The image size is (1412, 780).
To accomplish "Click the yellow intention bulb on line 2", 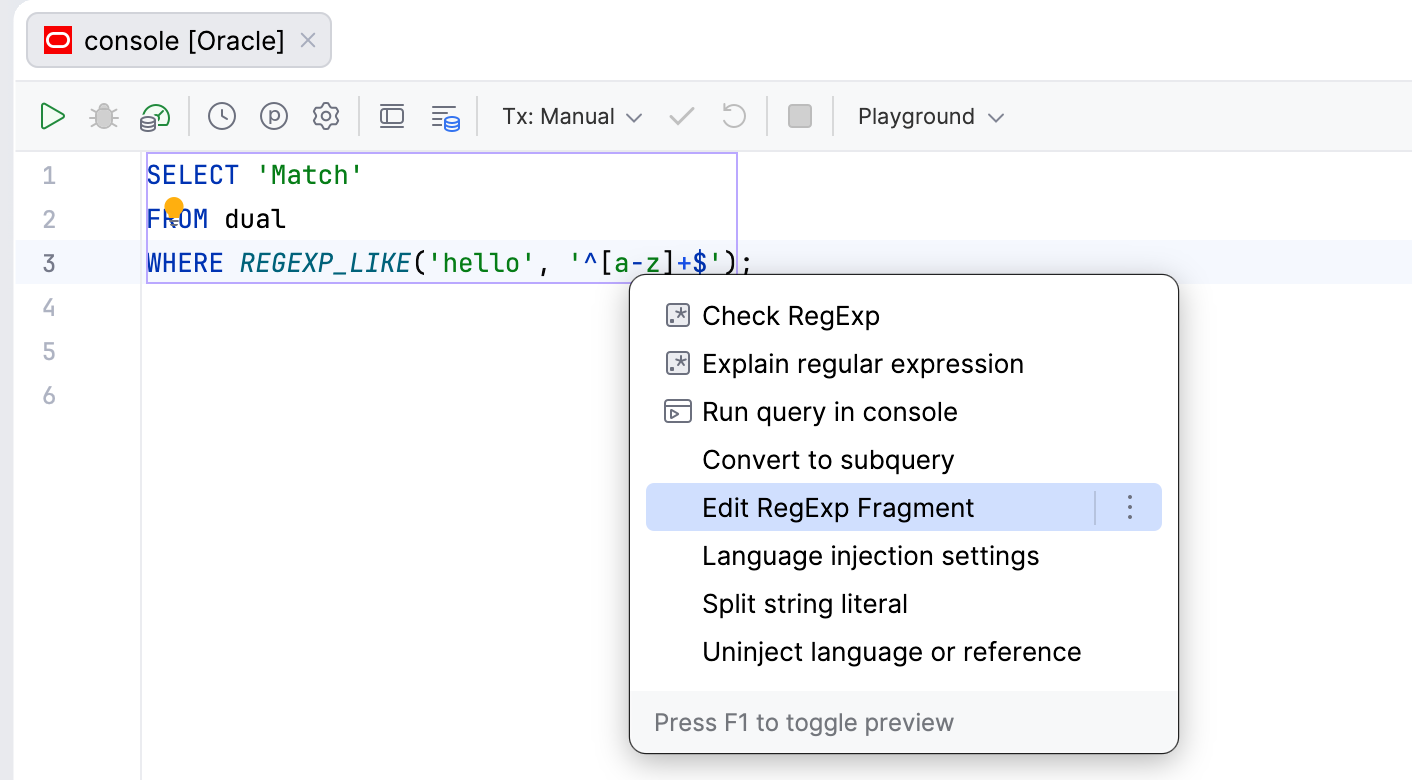I will pos(174,208).
